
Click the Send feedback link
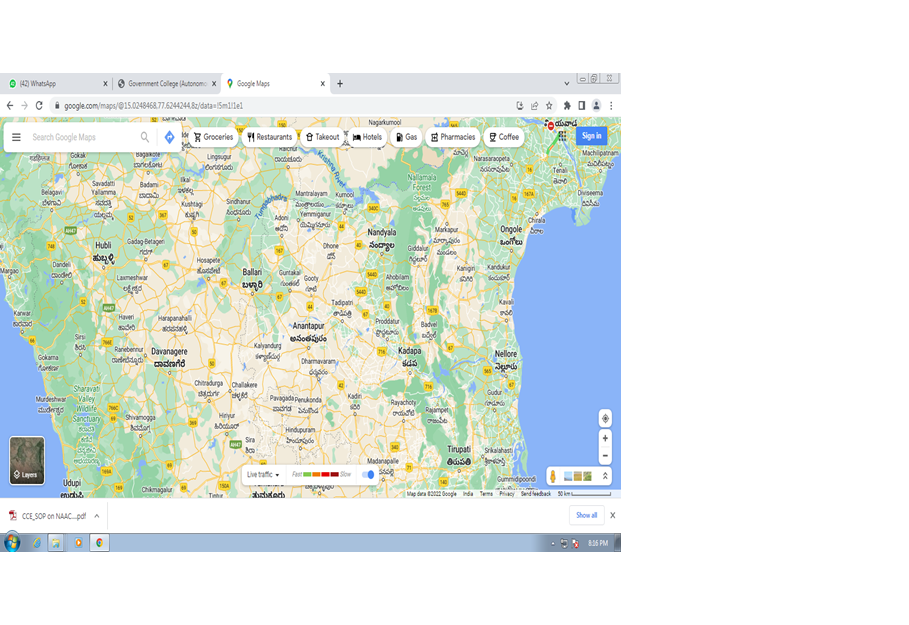pyautogui.click(x=536, y=494)
